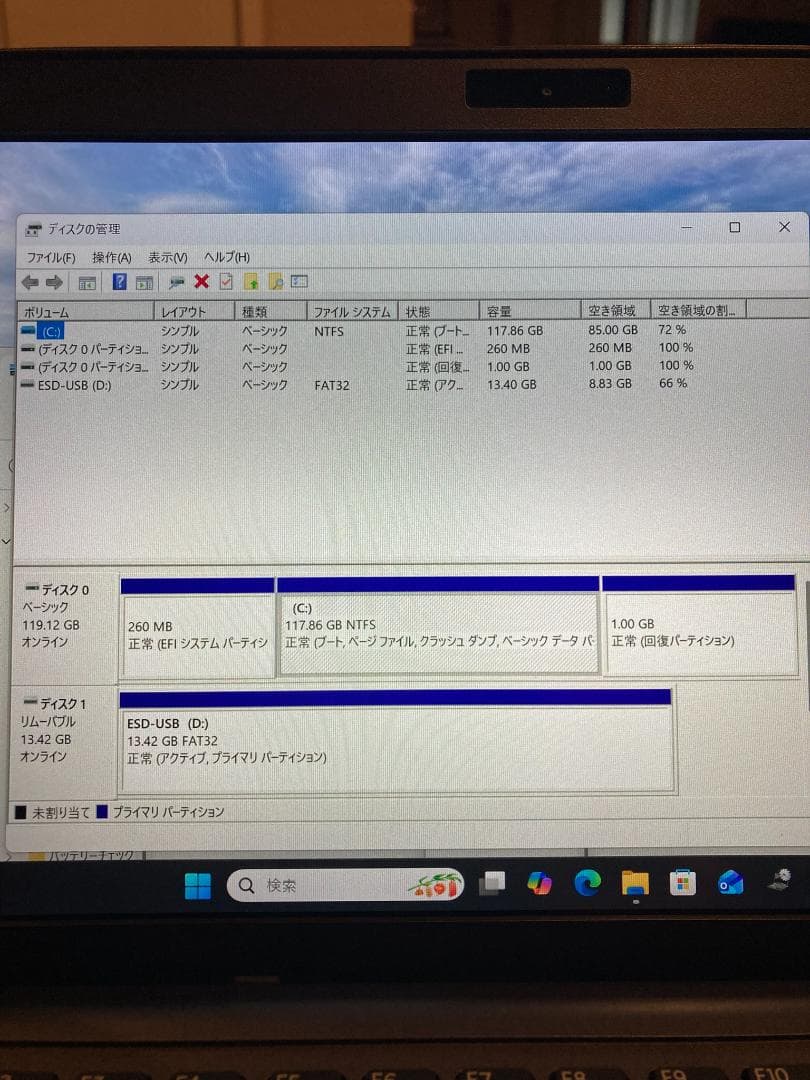Open Help using the question-mark toolbar icon
This screenshot has height=1080, width=810.
pos(120,282)
